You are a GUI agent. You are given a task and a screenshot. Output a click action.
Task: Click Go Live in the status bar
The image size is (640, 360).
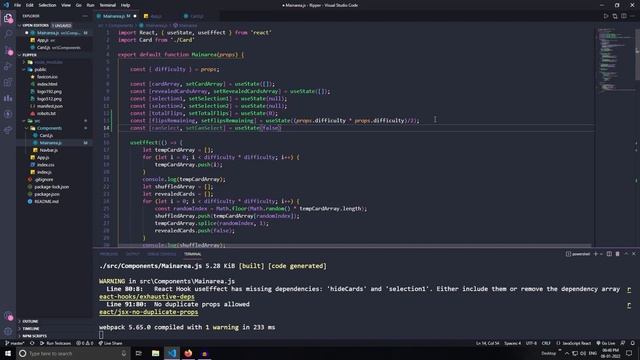(x=606, y=343)
